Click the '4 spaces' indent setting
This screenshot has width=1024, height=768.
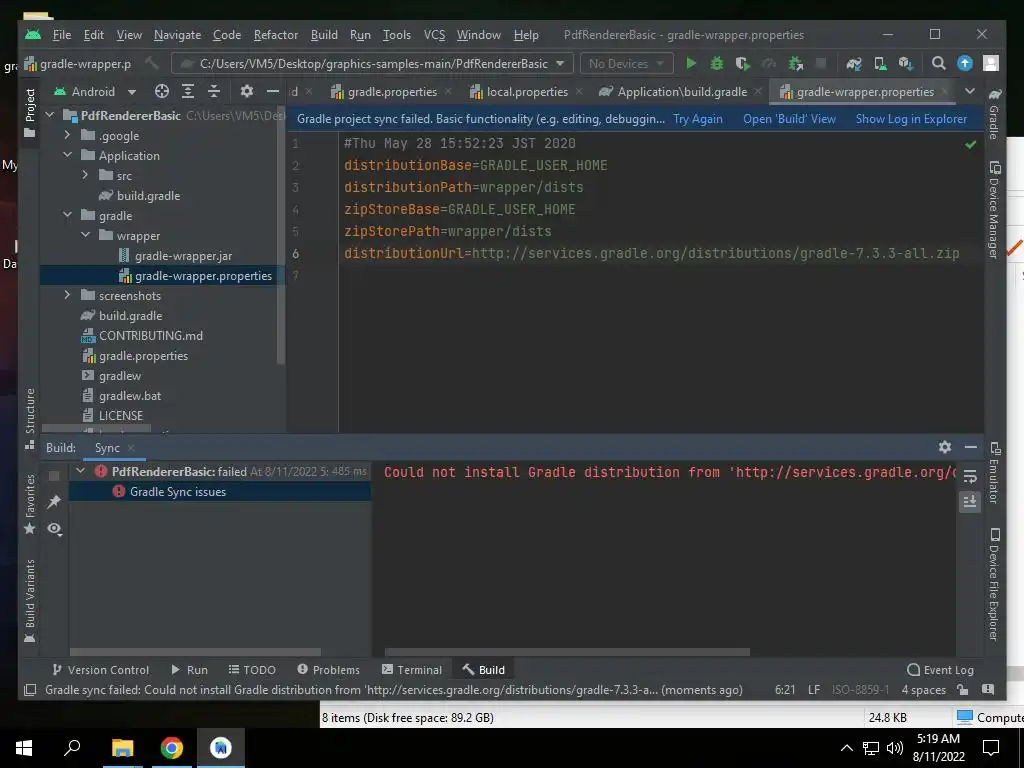pos(923,690)
